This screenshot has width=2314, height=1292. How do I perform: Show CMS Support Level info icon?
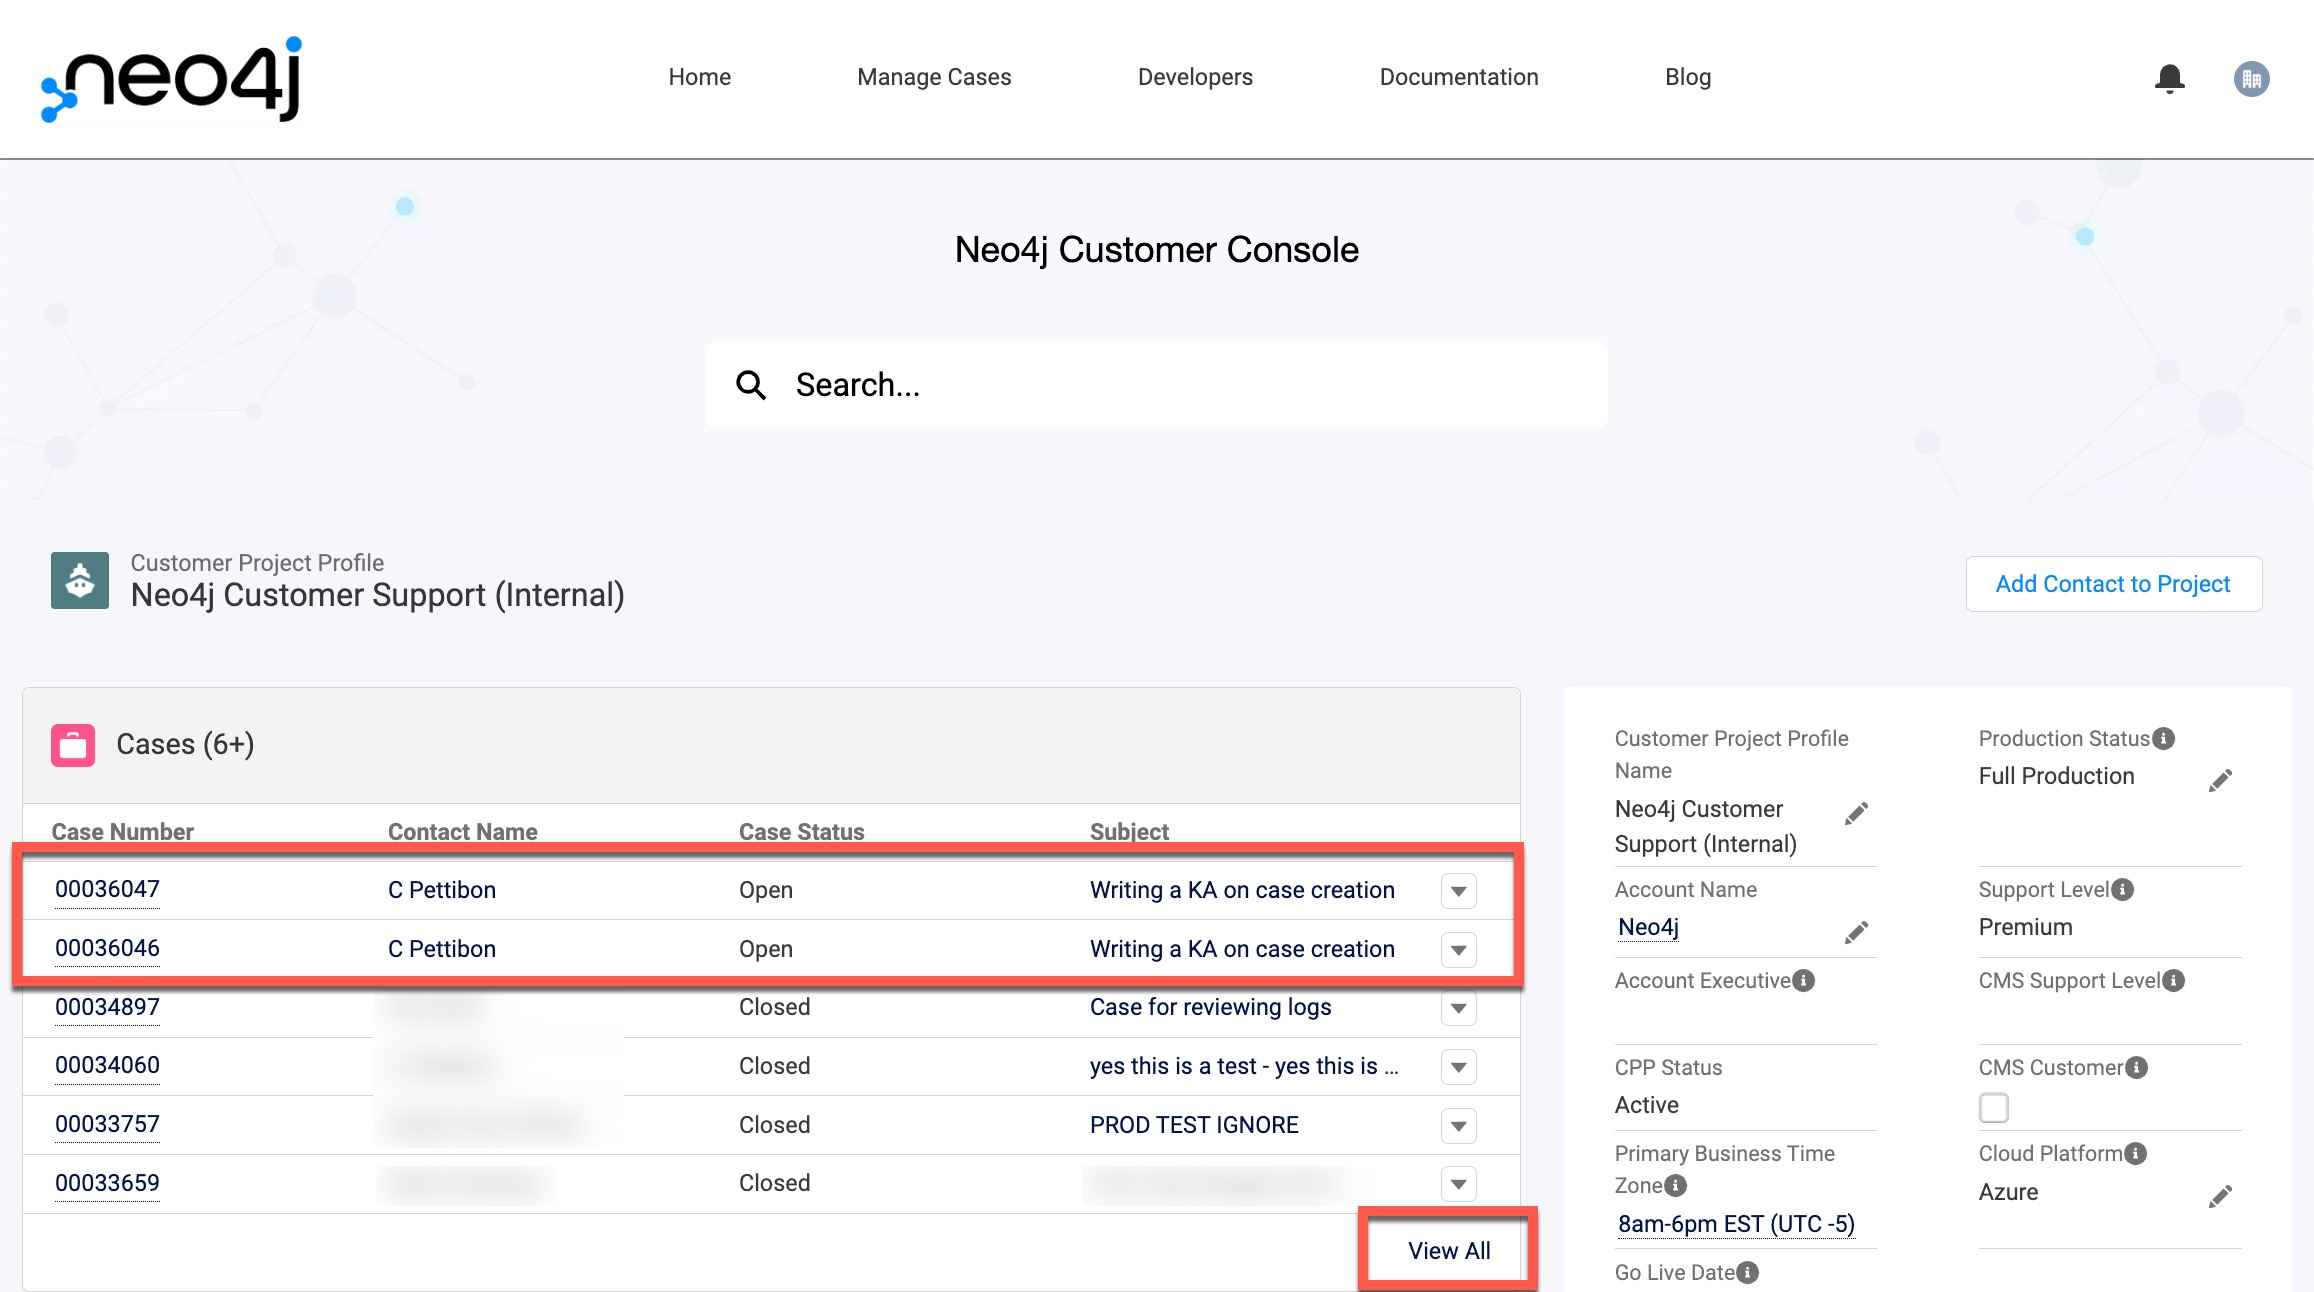point(2173,981)
